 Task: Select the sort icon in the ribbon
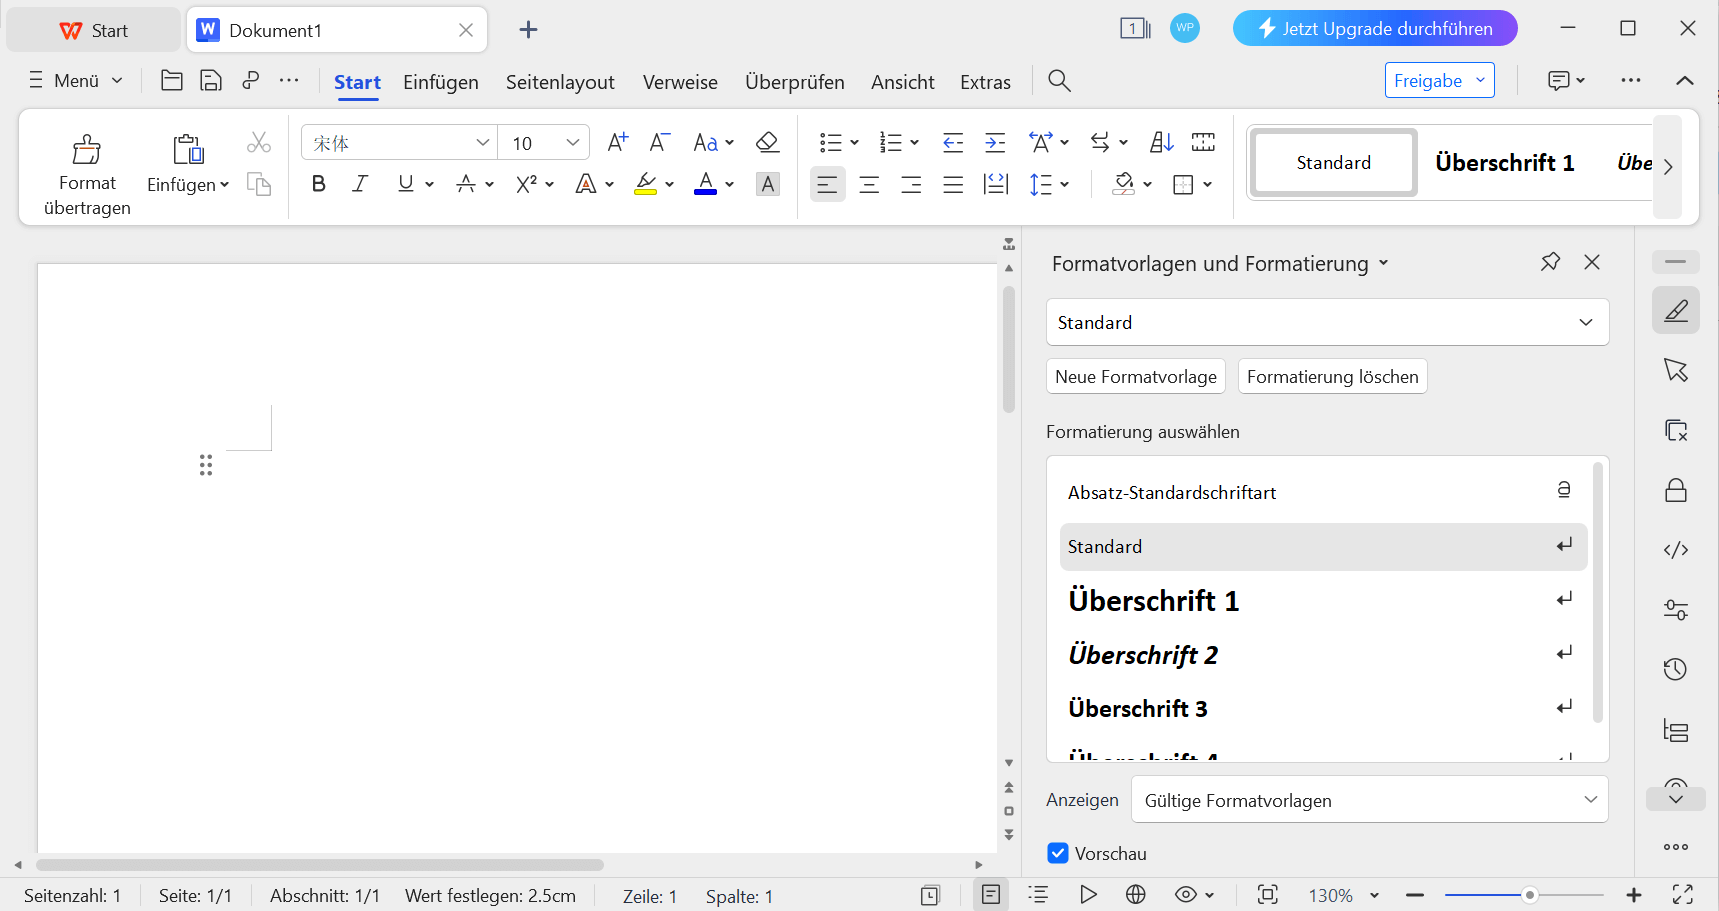(x=1160, y=142)
